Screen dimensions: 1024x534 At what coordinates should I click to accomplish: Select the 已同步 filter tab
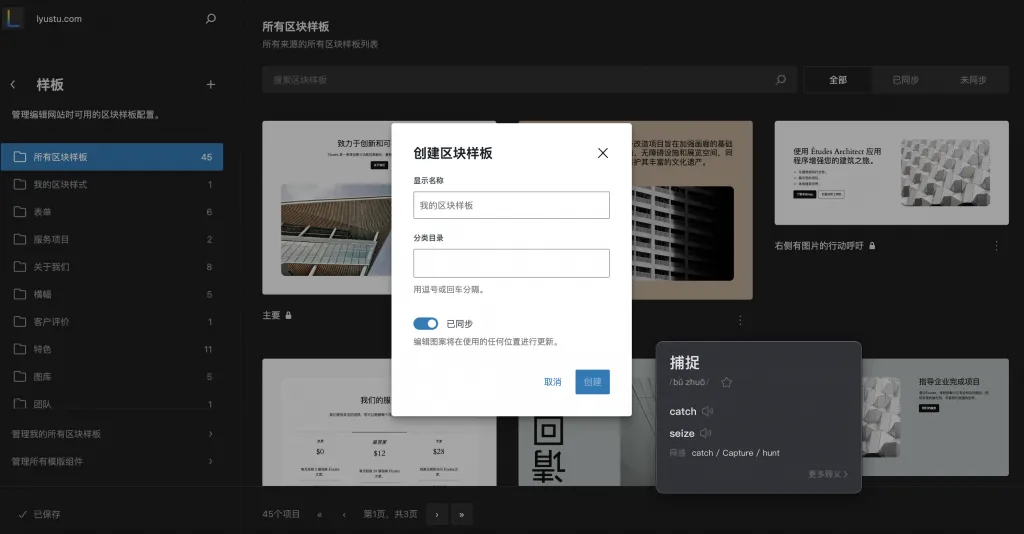point(905,80)
